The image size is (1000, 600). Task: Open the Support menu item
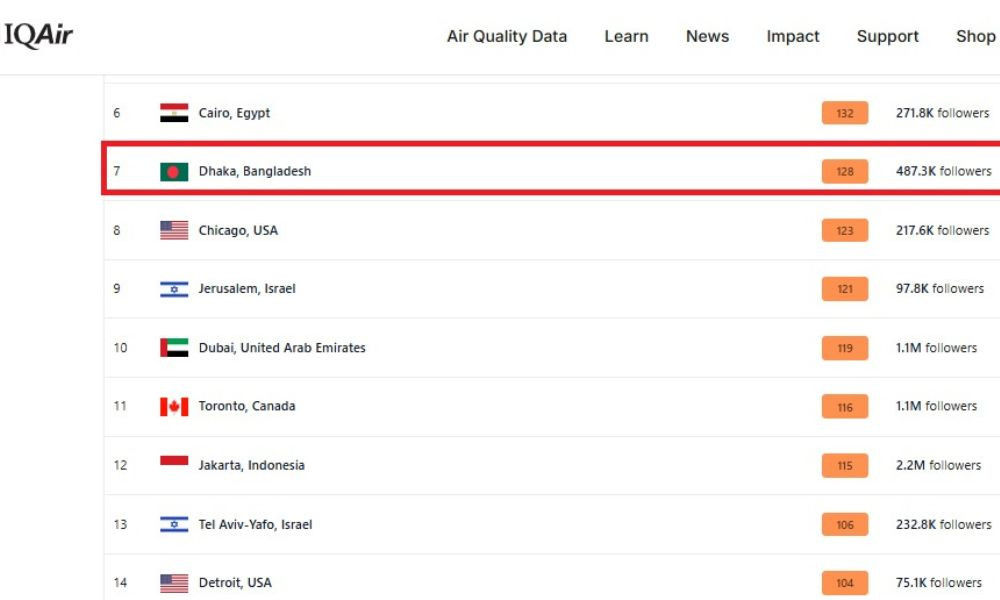click(888, 36)
